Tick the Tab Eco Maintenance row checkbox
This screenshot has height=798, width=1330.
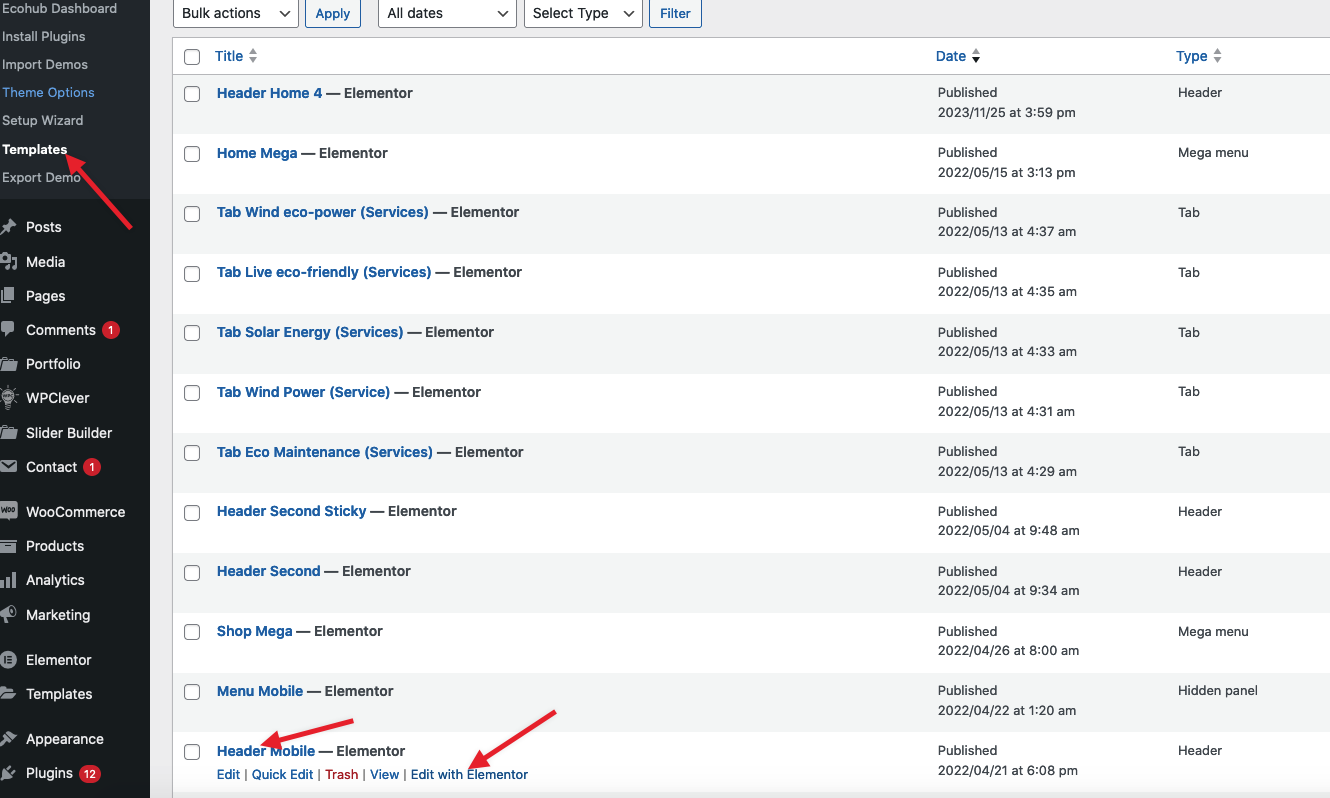click(192, 453)
